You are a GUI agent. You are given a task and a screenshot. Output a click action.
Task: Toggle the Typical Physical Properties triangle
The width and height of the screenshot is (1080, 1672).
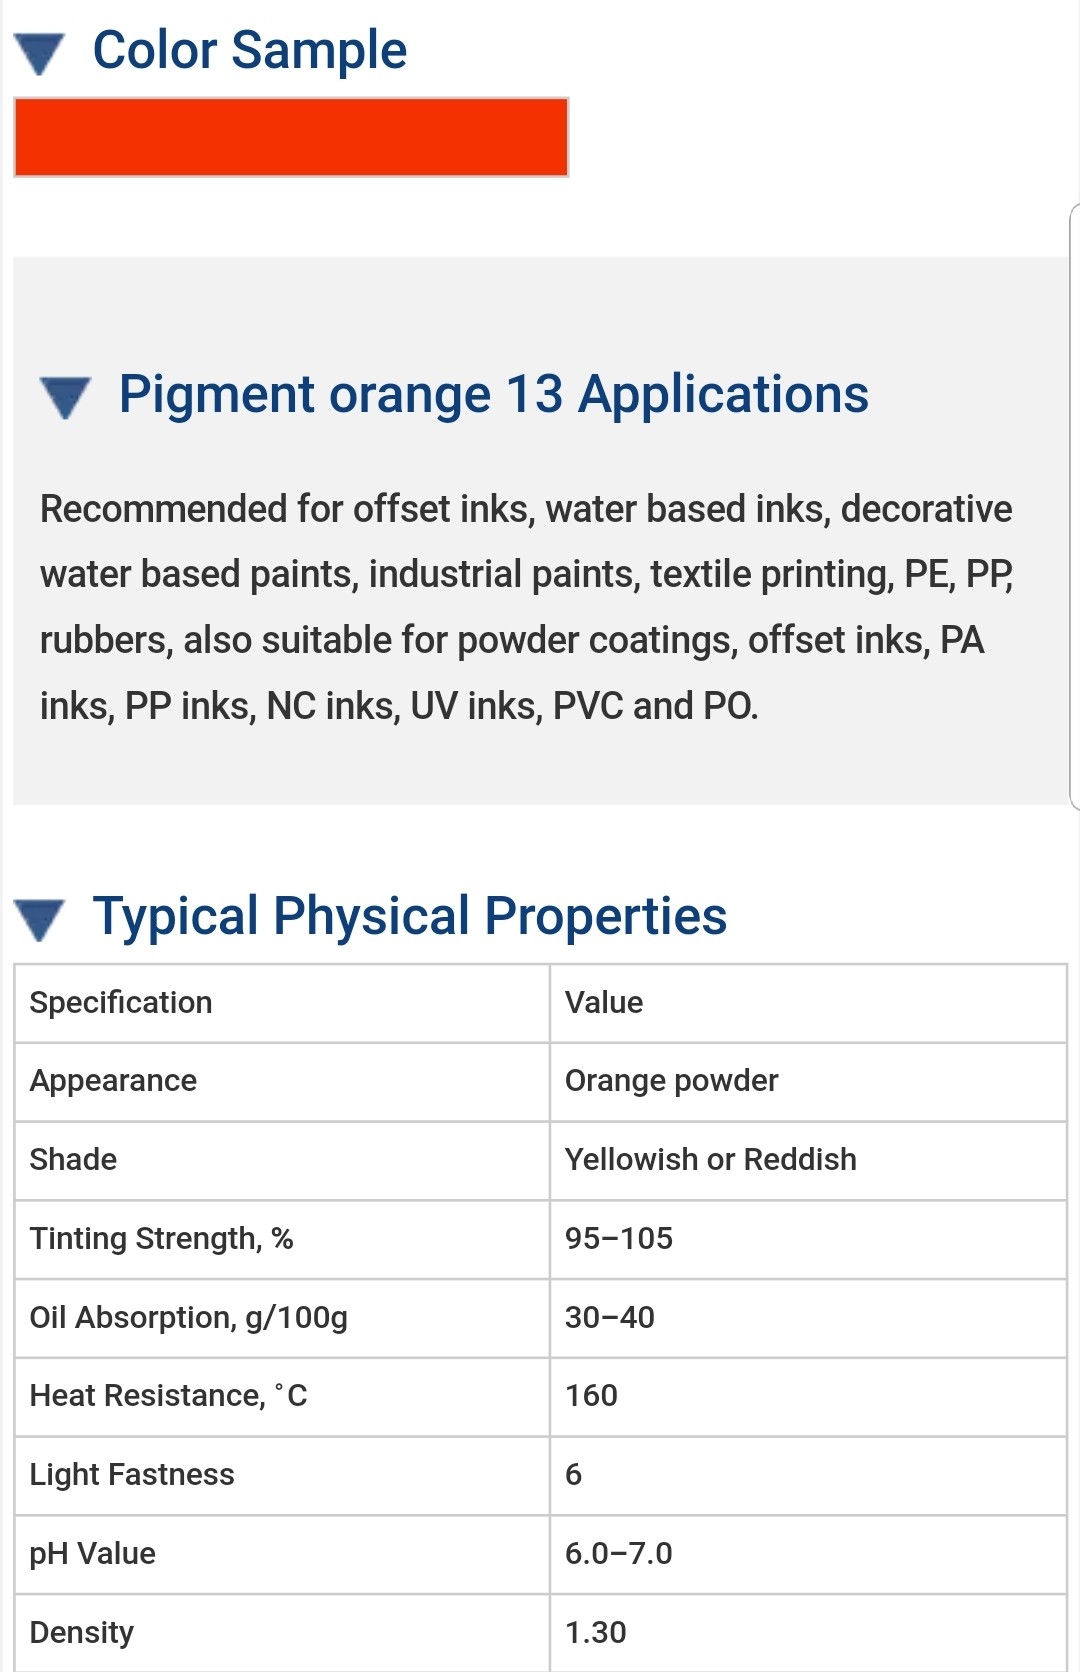coord(40,919)
